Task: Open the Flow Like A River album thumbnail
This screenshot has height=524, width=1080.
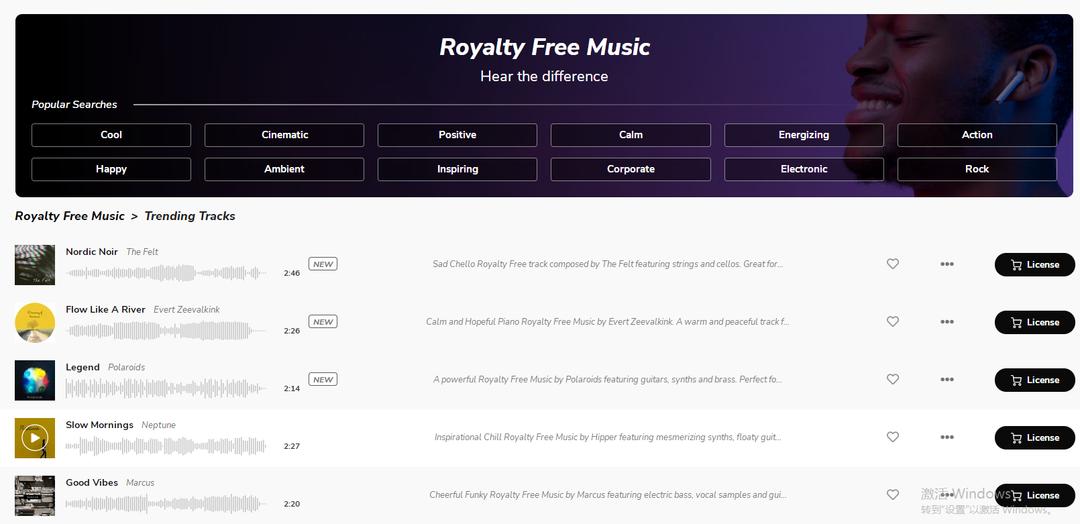Action: point(35,323)
